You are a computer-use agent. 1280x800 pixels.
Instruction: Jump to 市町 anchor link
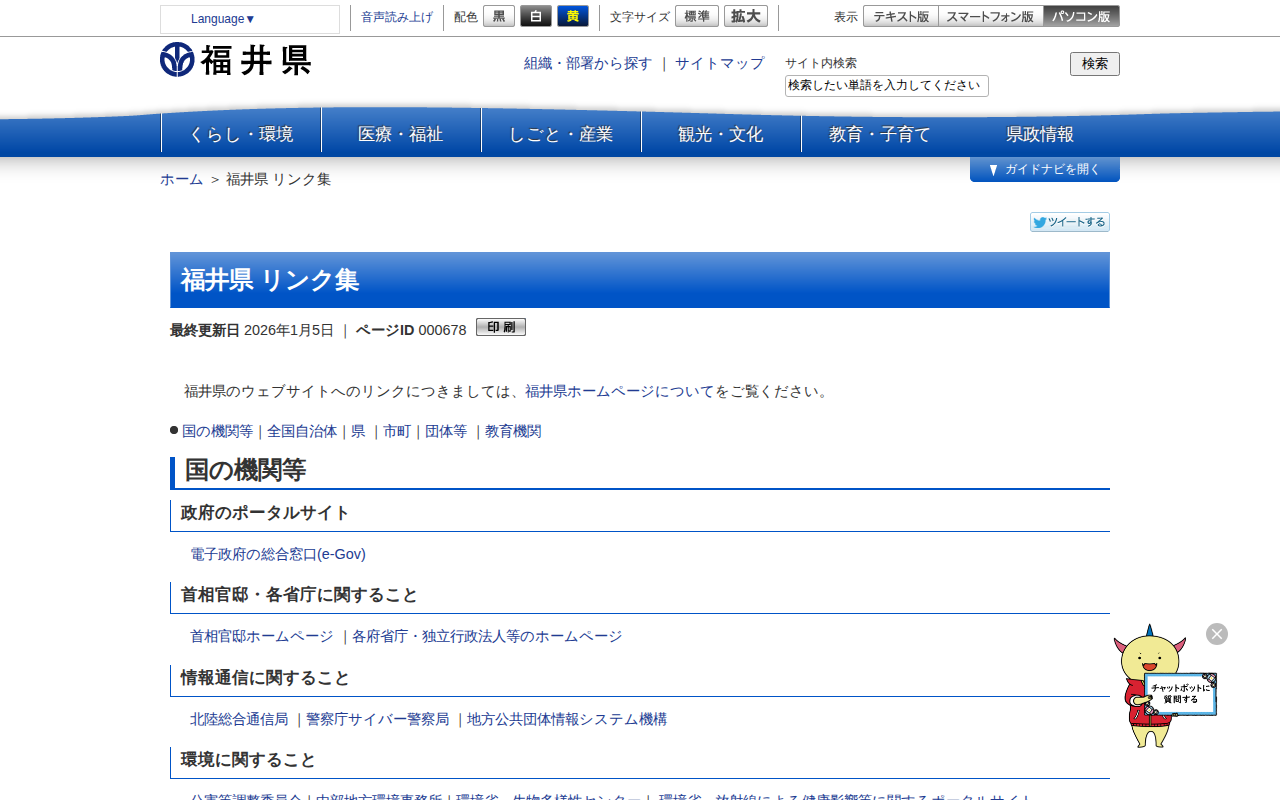click(397, 431)
